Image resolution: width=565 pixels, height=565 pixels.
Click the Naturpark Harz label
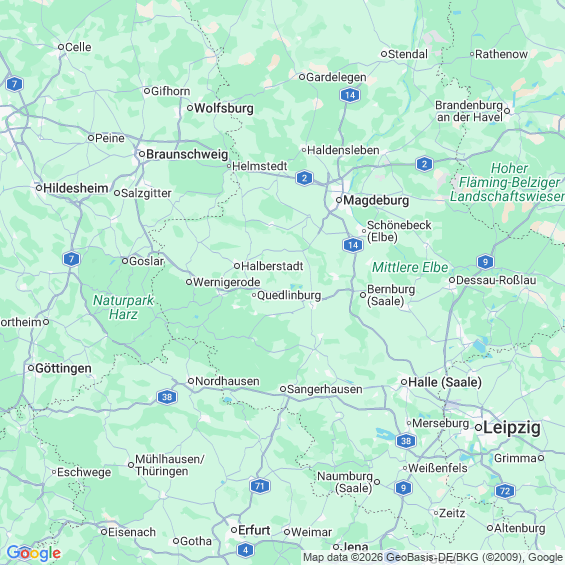(x=123, y=307)
